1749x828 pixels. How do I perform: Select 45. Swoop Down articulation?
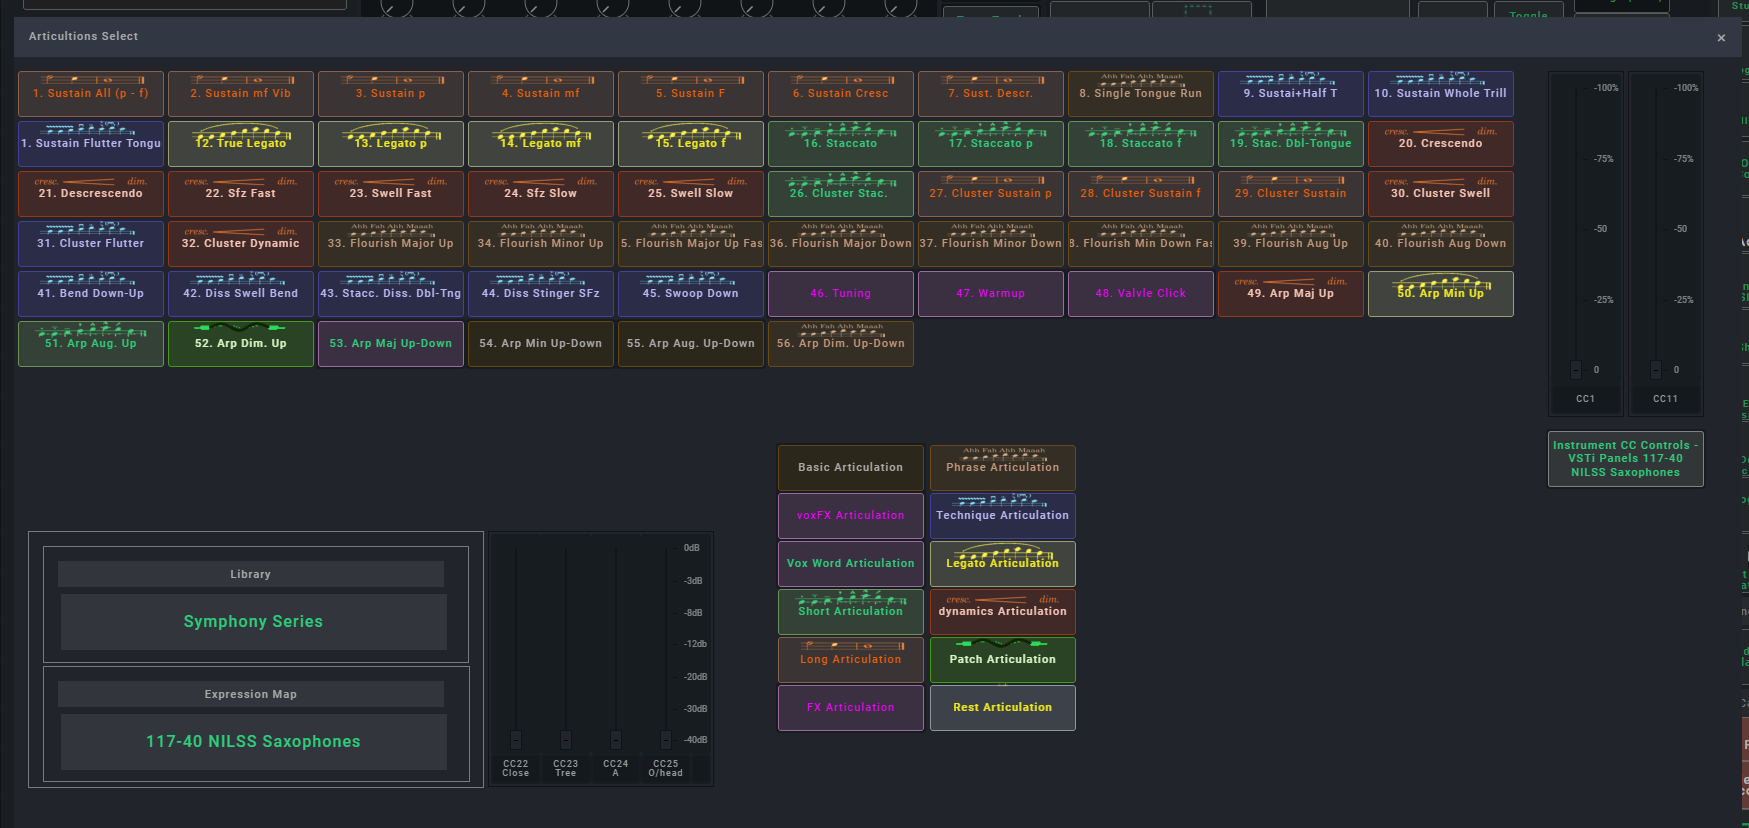coord(691,294)
